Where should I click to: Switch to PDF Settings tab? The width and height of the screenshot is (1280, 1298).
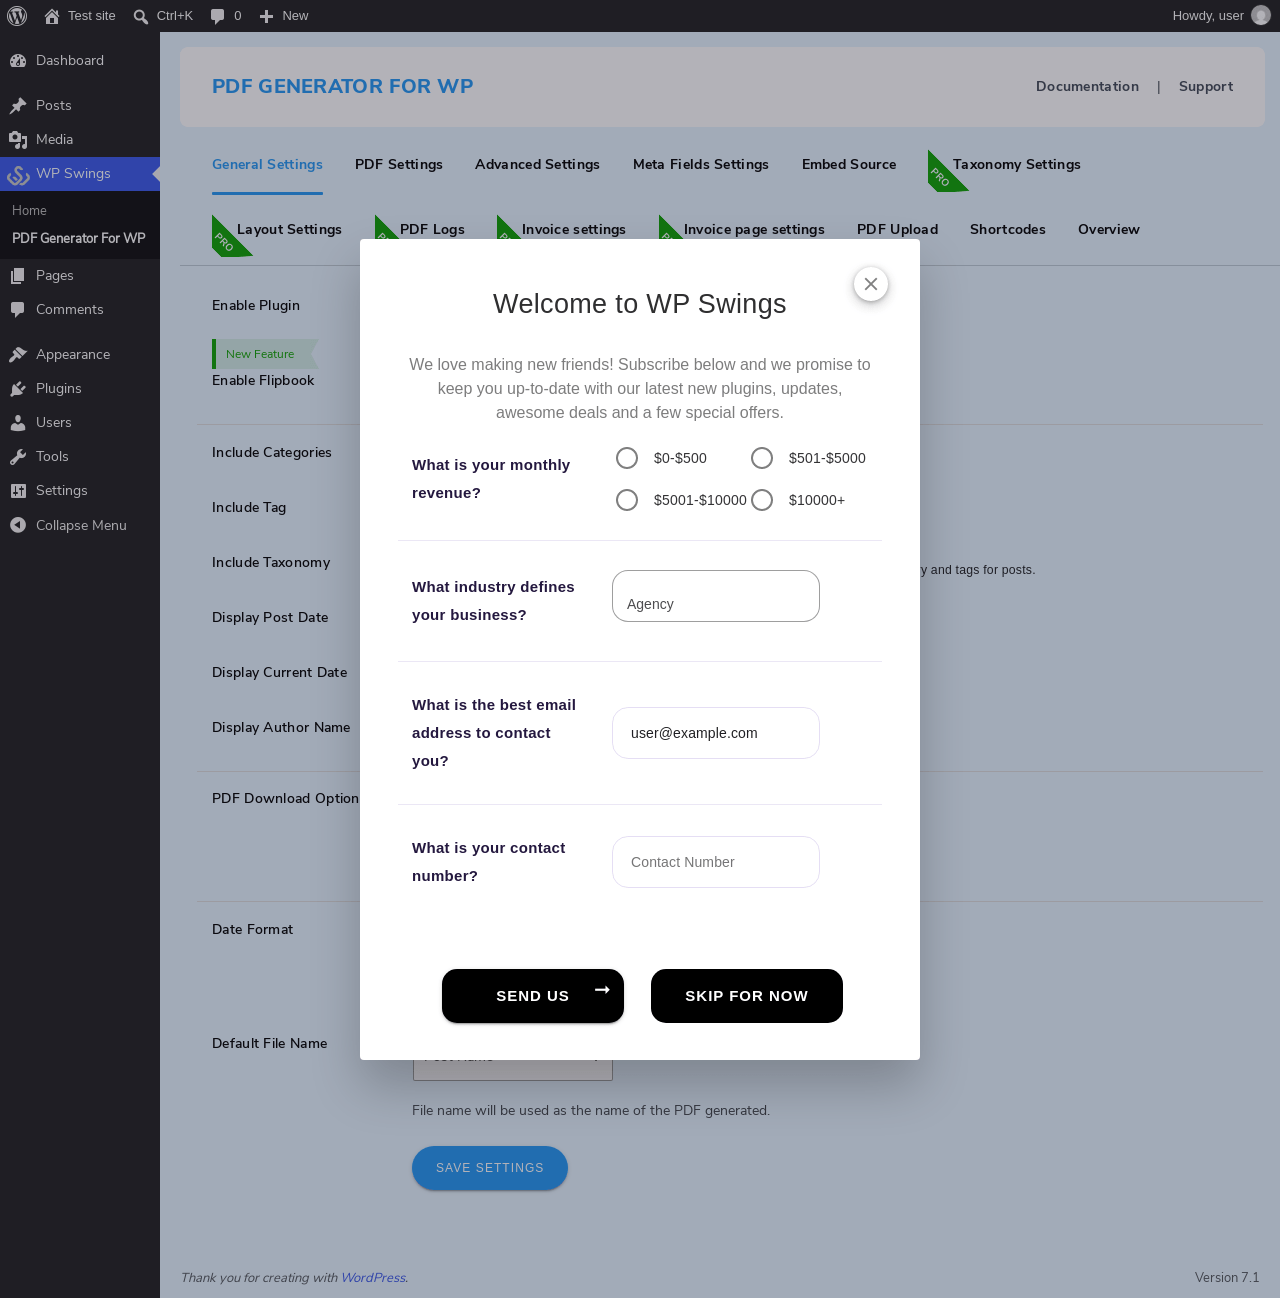click(x=399, y=165)
